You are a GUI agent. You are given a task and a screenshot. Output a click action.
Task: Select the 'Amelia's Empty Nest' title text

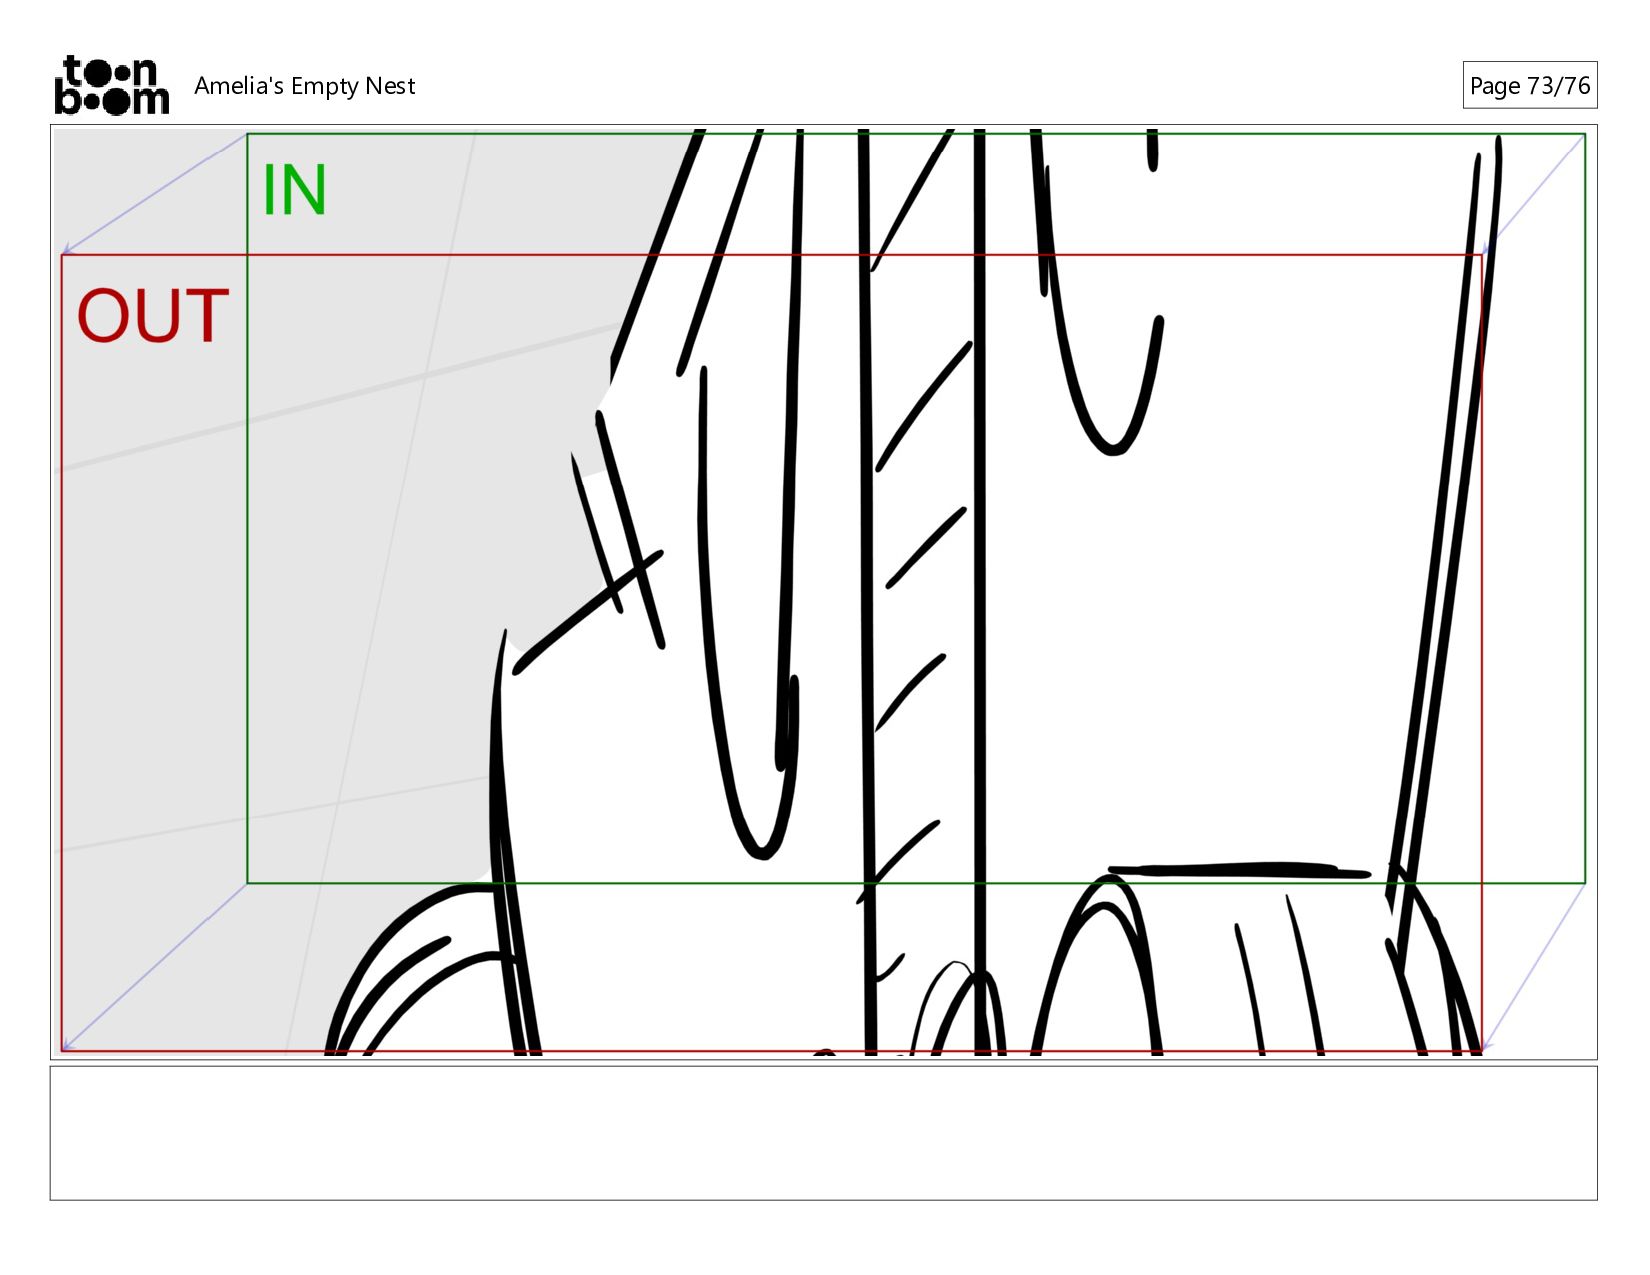tap(304, 86)
